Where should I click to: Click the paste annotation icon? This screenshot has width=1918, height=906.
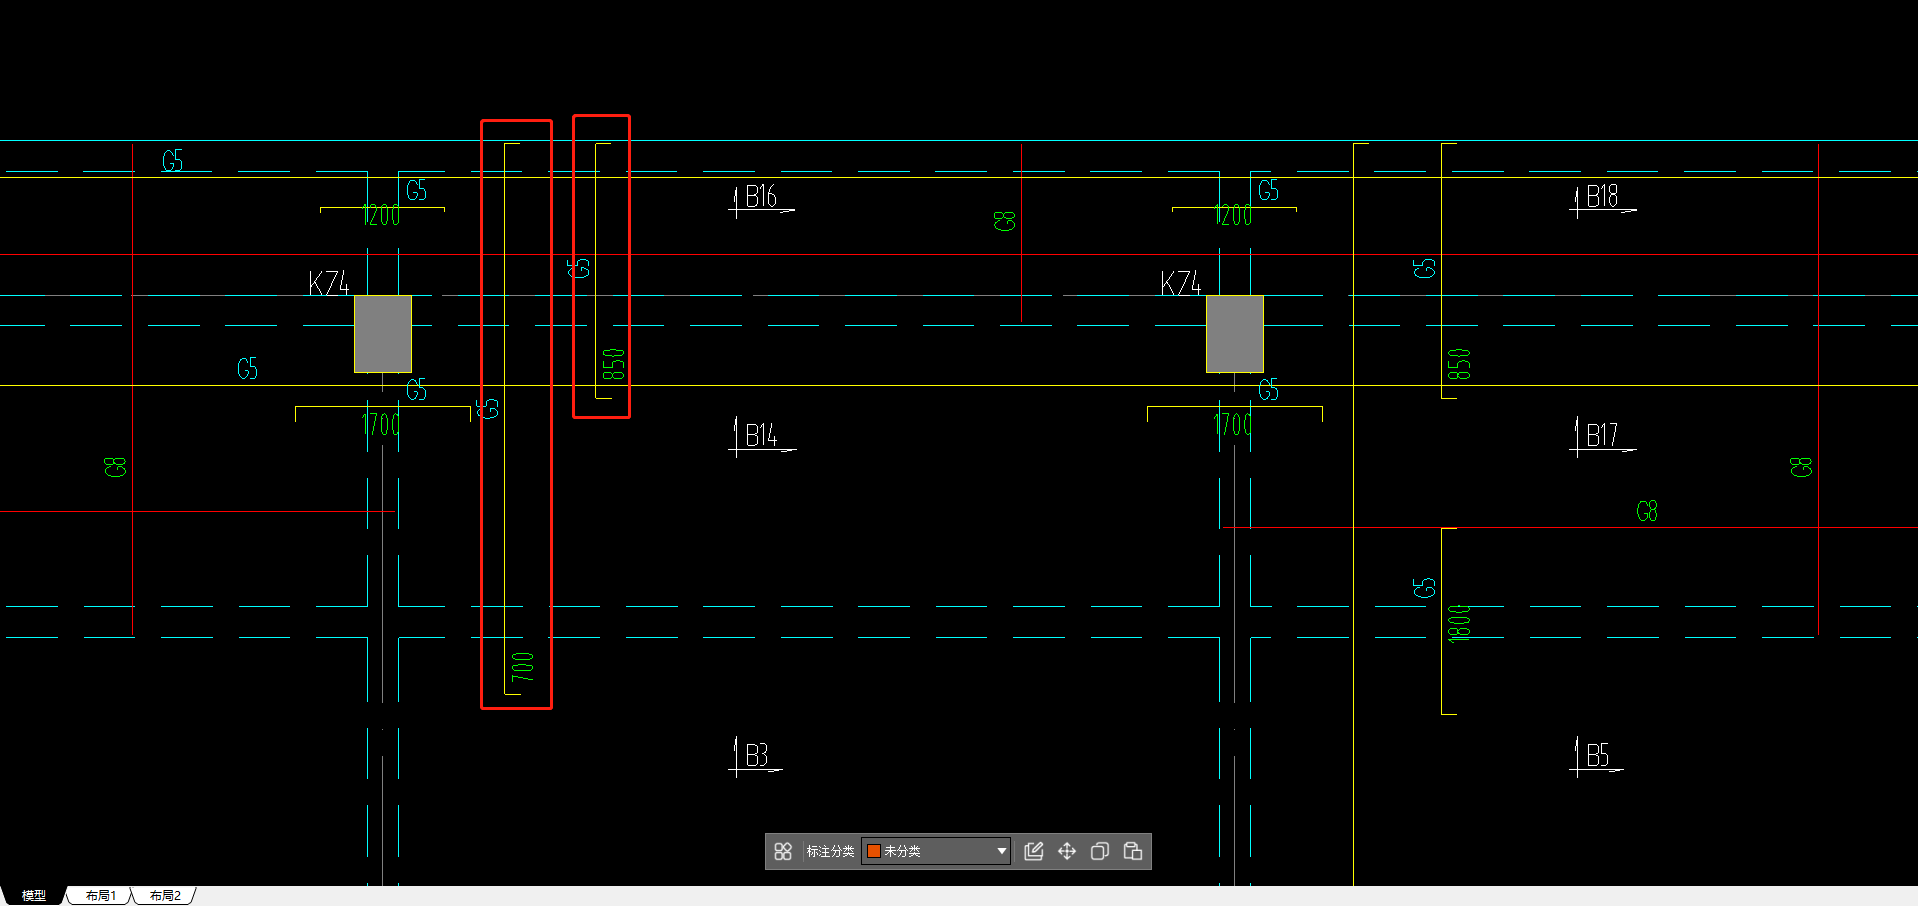(x=1133, y=851)
